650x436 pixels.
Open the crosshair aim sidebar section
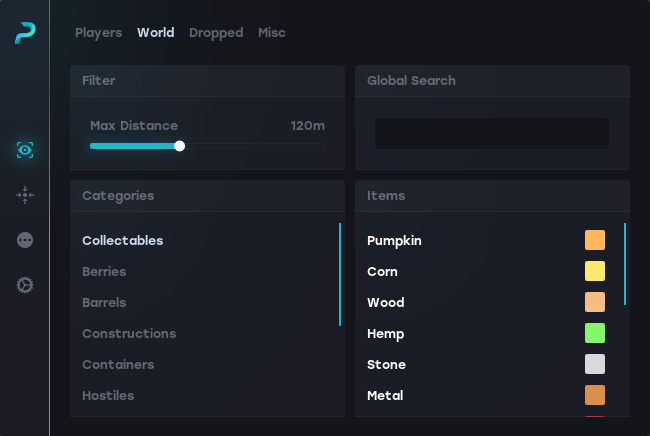tap(25, 195)
